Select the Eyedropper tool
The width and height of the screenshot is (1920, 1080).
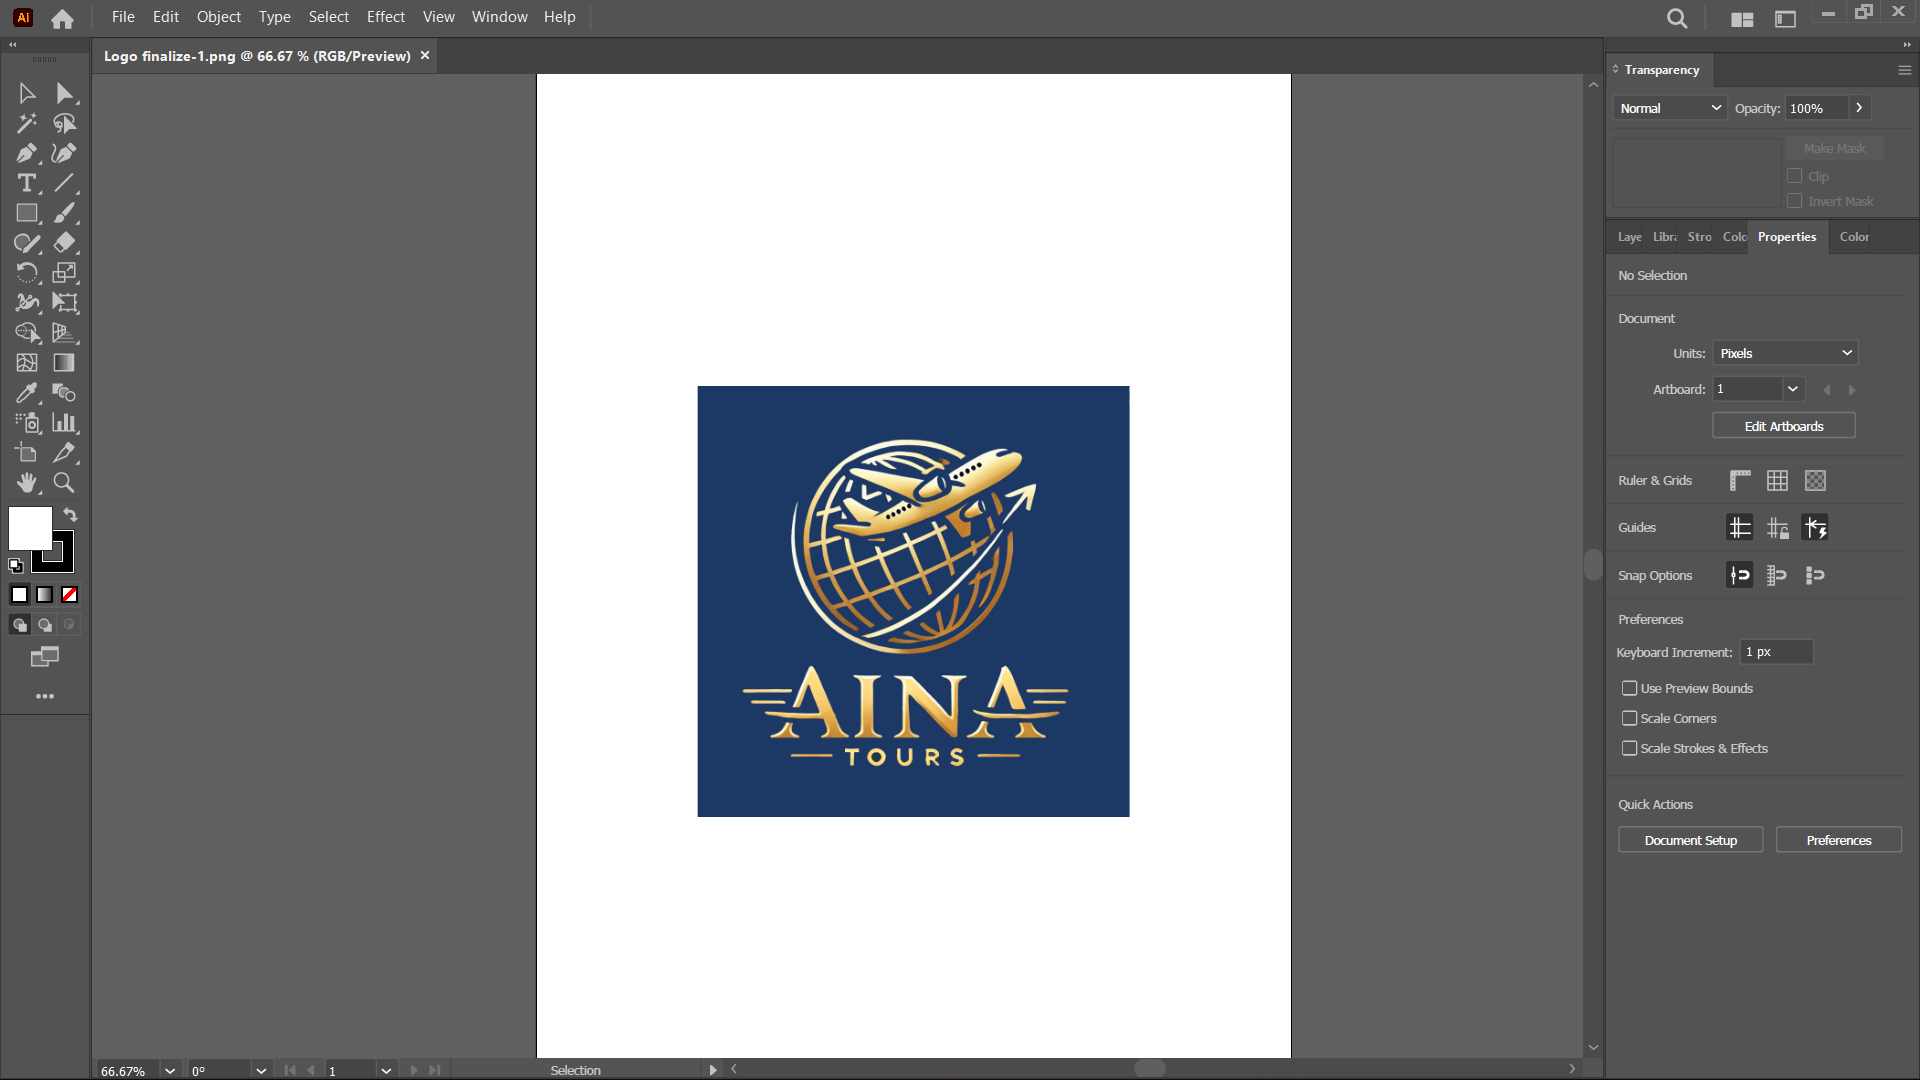click(27, 393)
